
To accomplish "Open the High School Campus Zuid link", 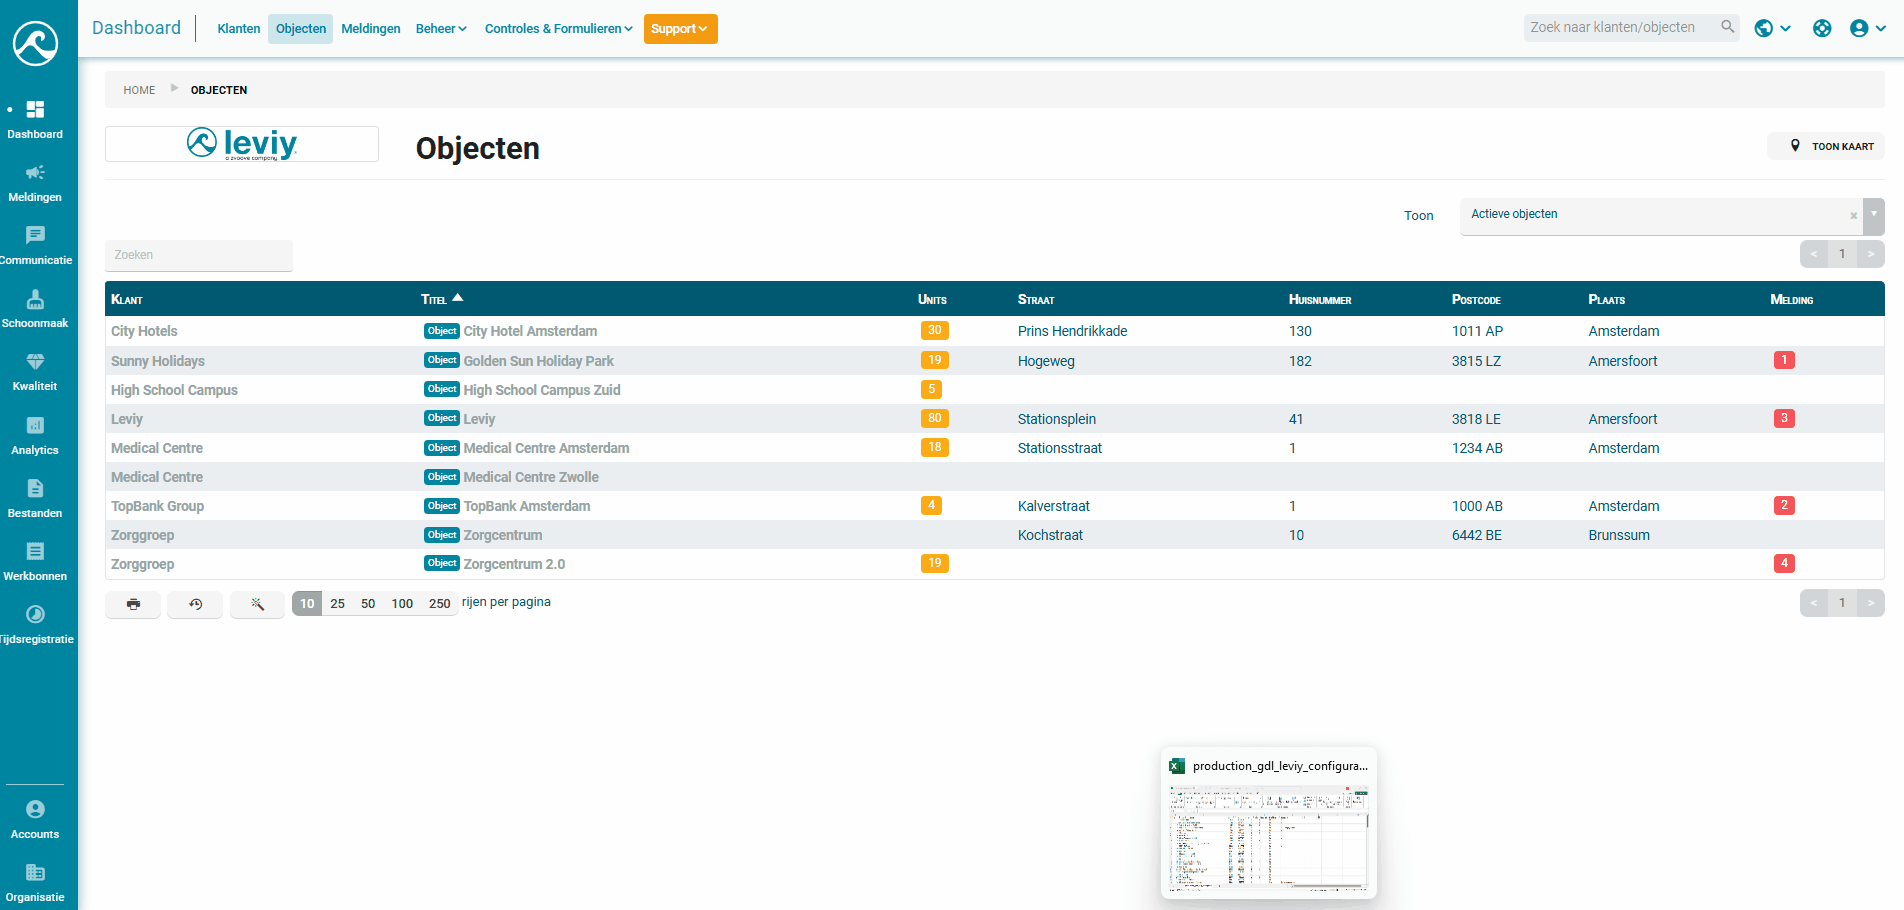I will (542, 390).
